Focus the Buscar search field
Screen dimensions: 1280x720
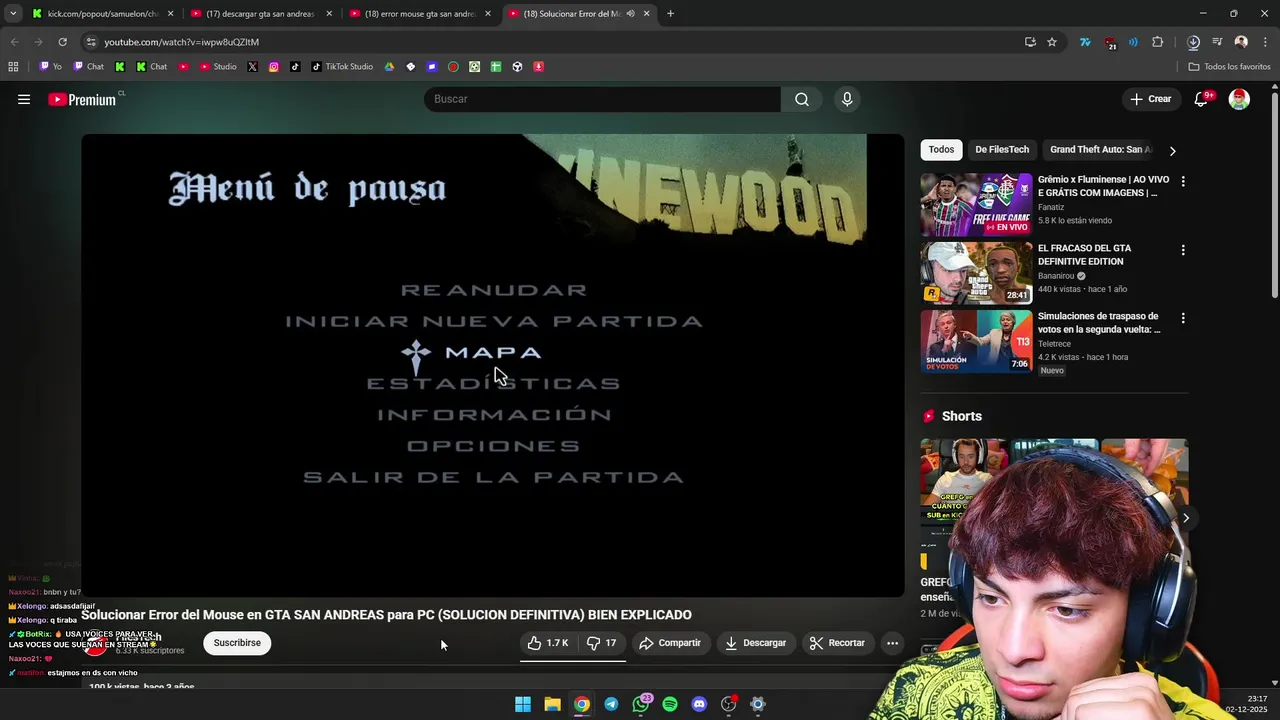[x=602, y=99]
